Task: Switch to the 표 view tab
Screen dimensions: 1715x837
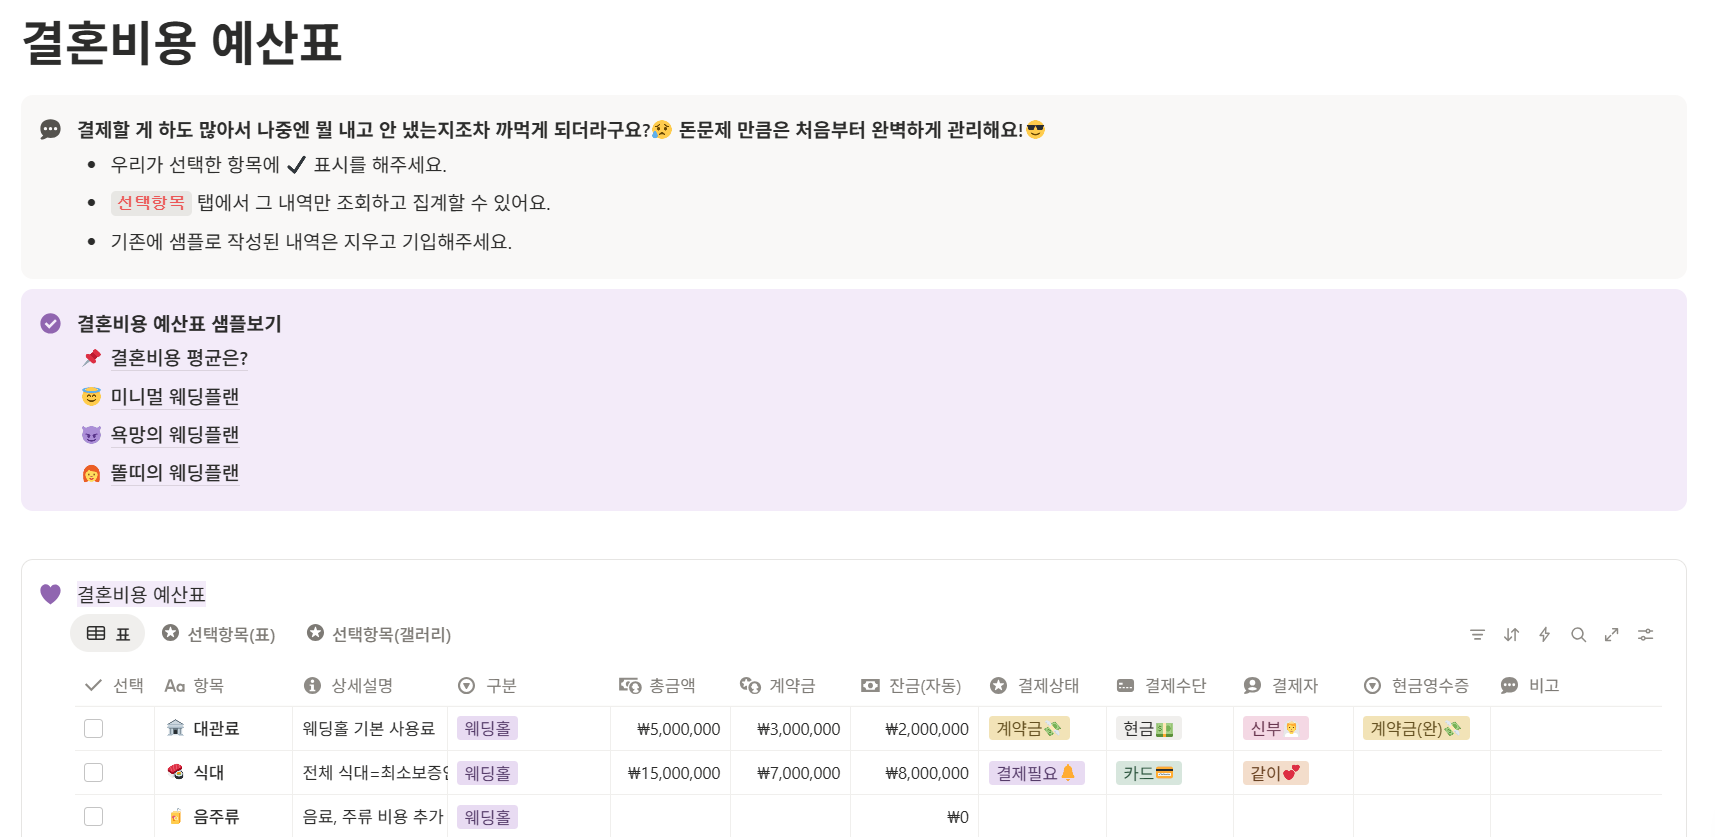Action: tap(108, 634)
